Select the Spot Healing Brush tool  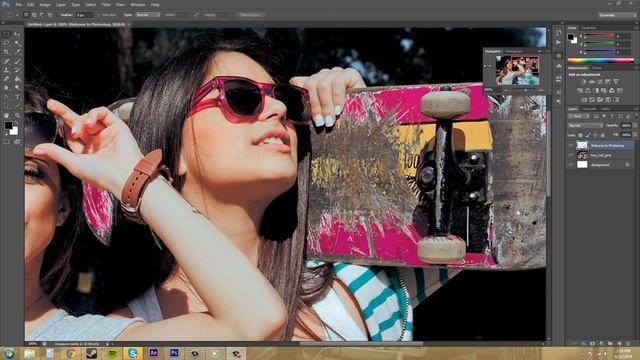click(x=7, y=61)
